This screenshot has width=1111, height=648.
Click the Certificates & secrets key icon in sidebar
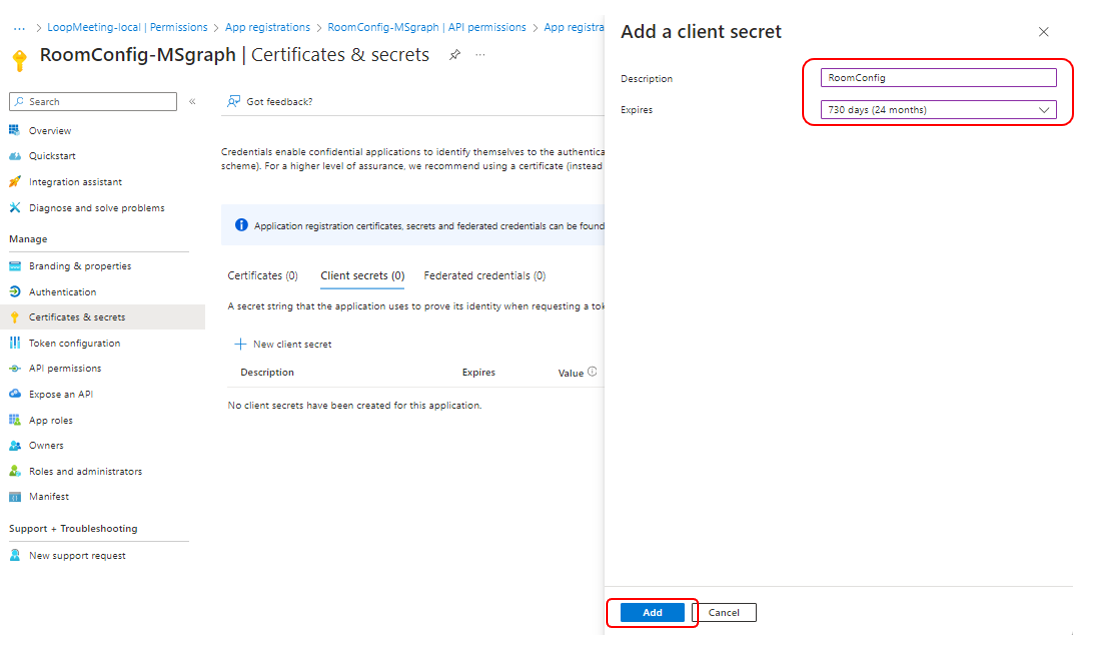pos(14,317)
